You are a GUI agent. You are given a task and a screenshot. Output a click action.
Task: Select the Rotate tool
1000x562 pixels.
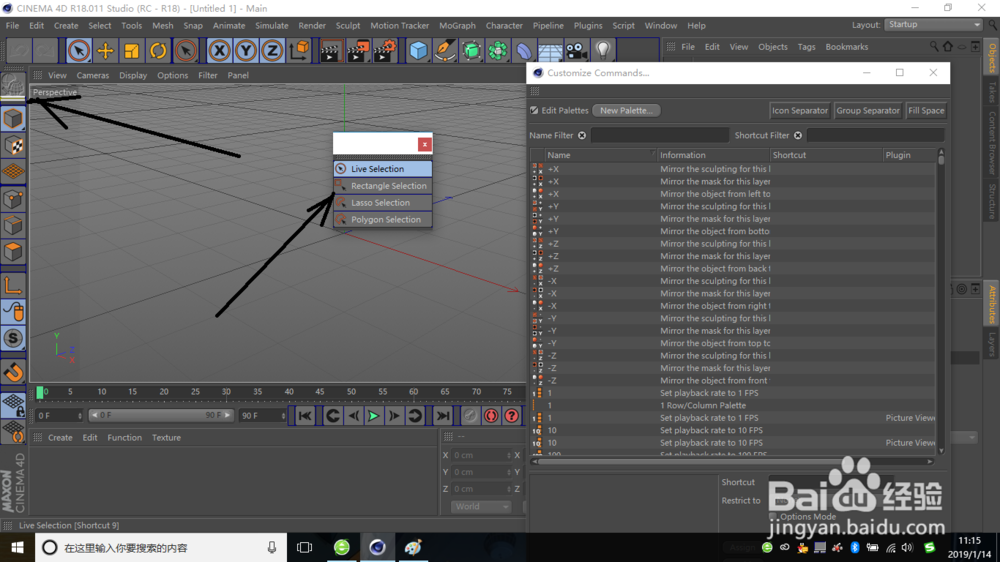tap(158, 50)
